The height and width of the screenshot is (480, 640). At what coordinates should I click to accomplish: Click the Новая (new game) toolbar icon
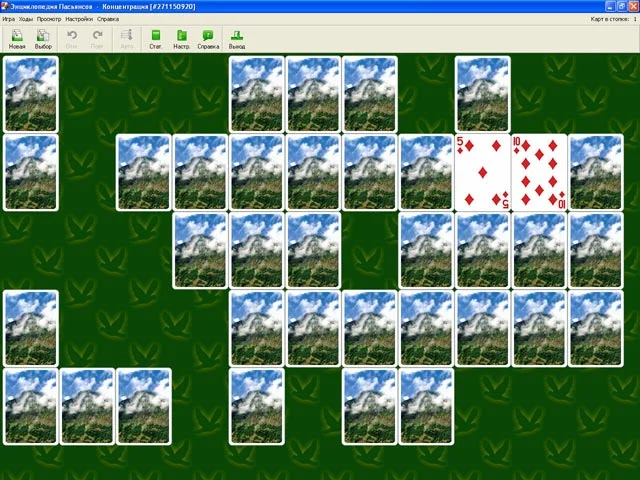(x=17, y=39)
